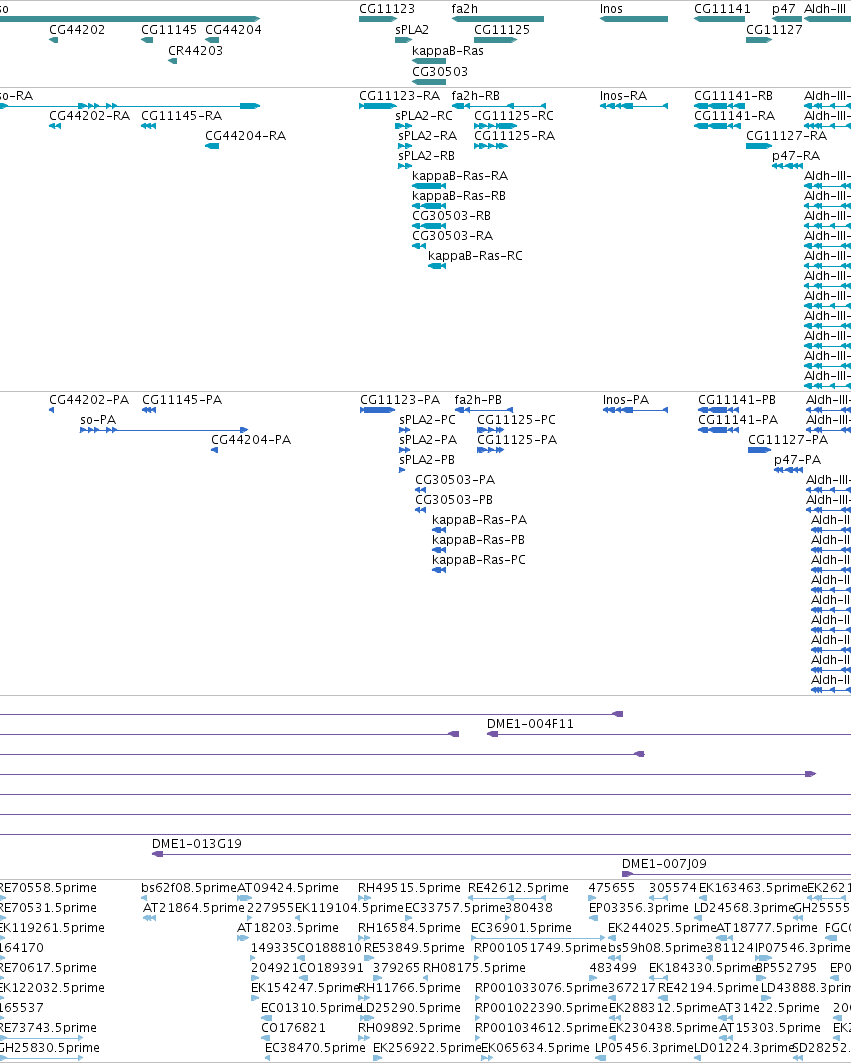Select protein p47-PA
Viewport: 851px width, 1063px height.
point(797,460)
